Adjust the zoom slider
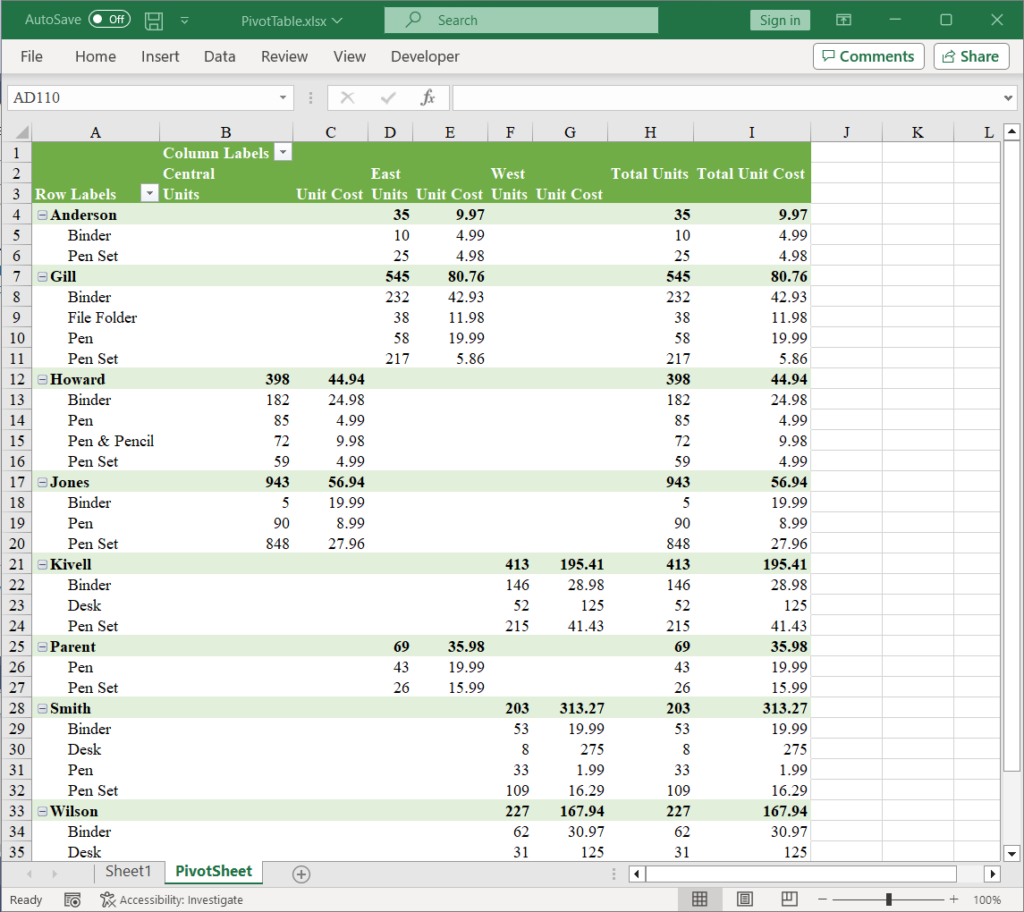1024x912 pixels. pos(888,899)
